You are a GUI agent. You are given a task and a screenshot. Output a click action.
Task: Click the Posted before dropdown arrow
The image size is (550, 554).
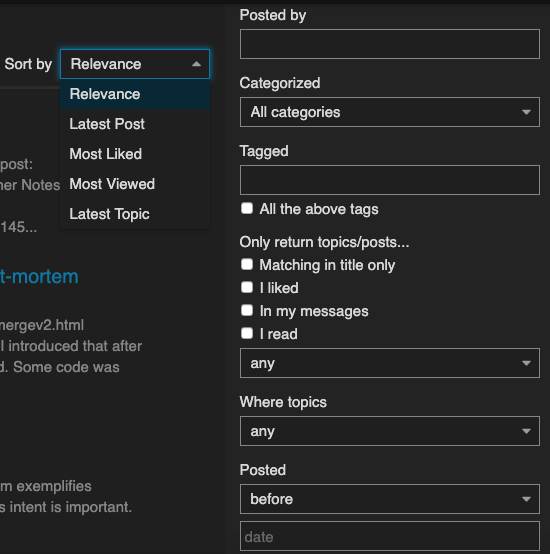coord(526,499)
